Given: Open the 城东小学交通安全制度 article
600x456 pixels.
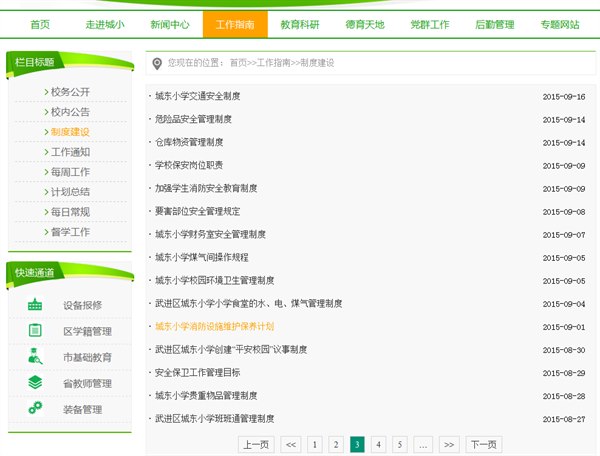Looking at the screenshot, I should (198, 97).
